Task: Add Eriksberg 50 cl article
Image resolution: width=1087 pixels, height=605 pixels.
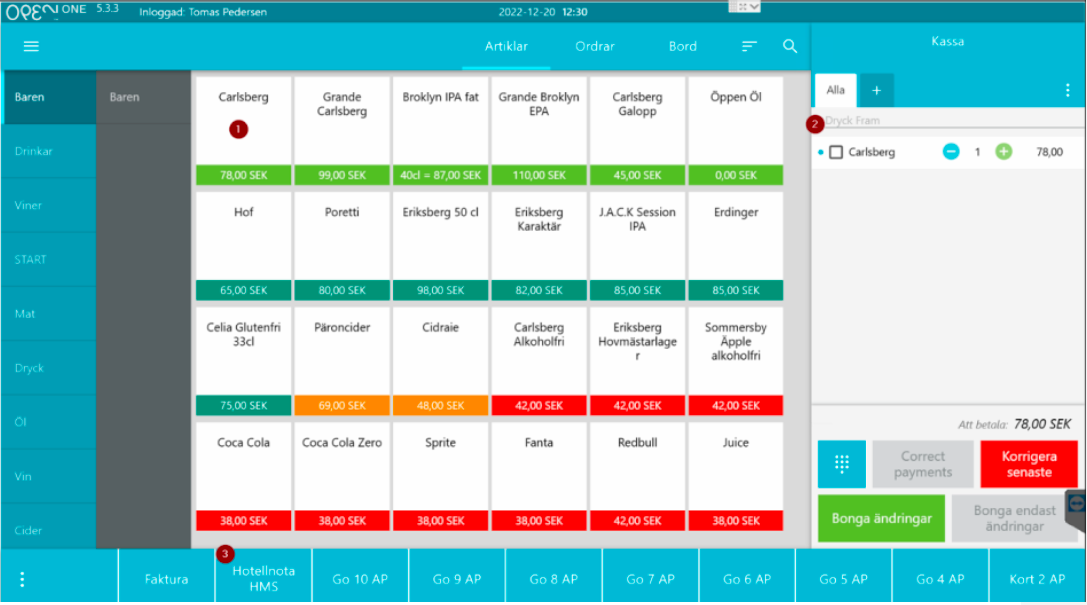Action: tap(440, 246)
